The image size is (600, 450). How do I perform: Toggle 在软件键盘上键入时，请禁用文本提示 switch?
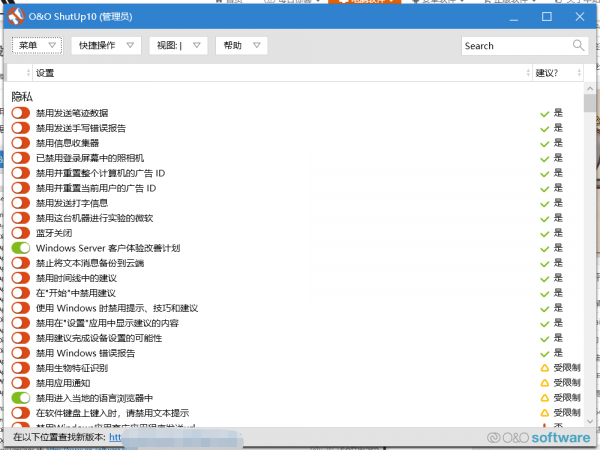21,413
